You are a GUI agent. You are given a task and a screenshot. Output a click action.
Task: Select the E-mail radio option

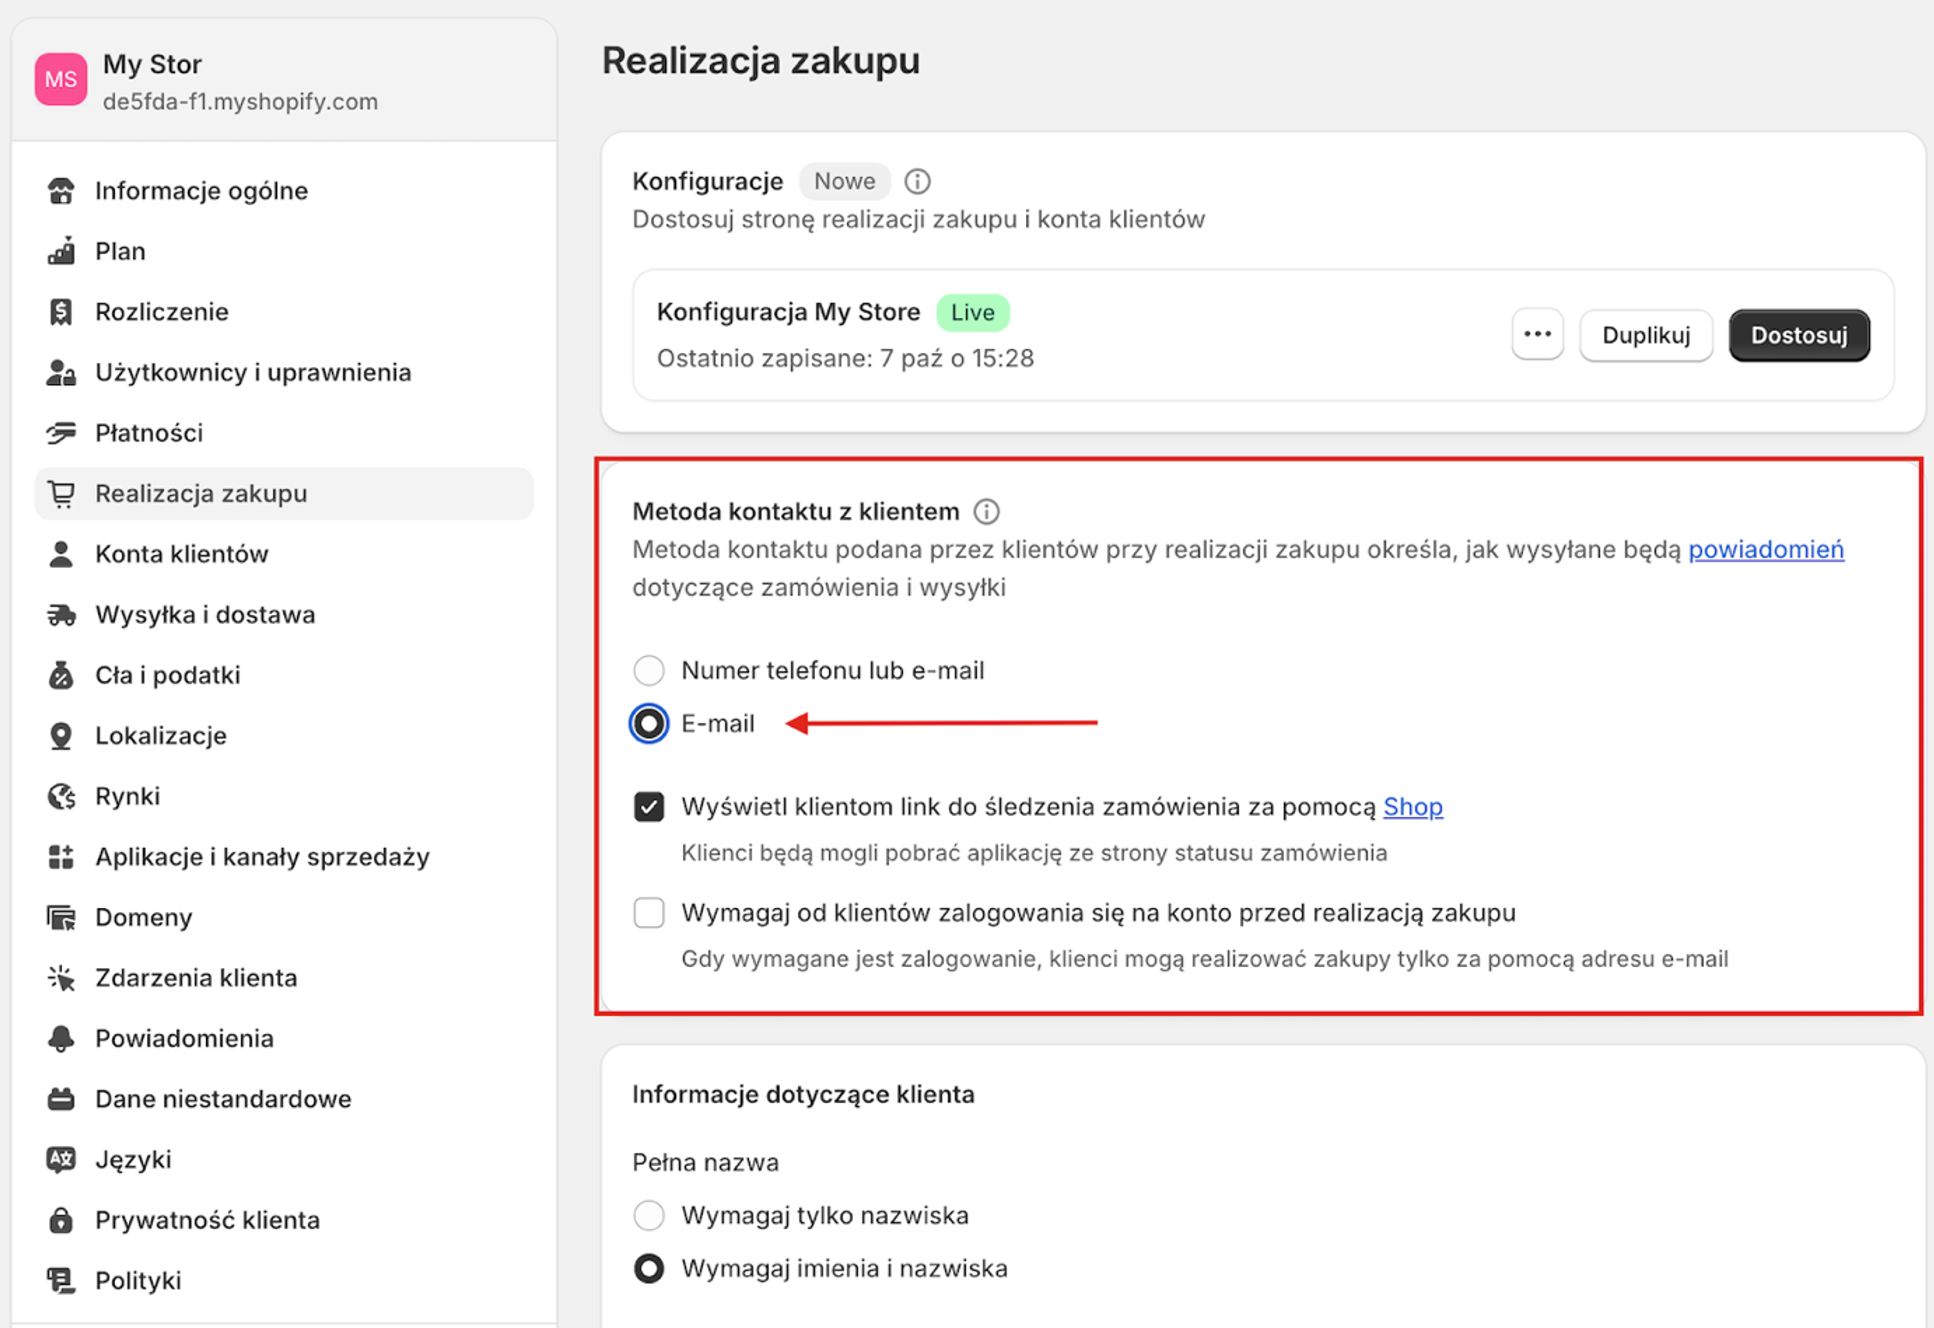(649, 723)
